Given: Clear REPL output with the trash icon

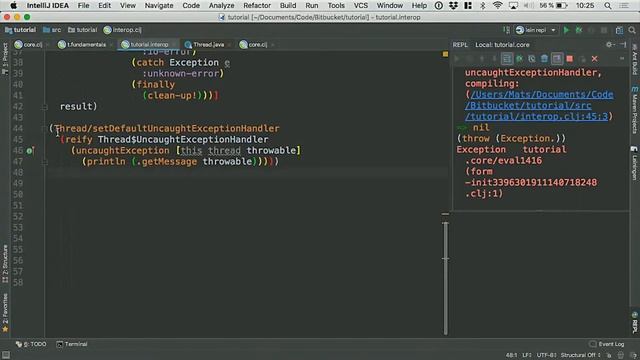Looking at the screenshot, I should click(544, 59).
